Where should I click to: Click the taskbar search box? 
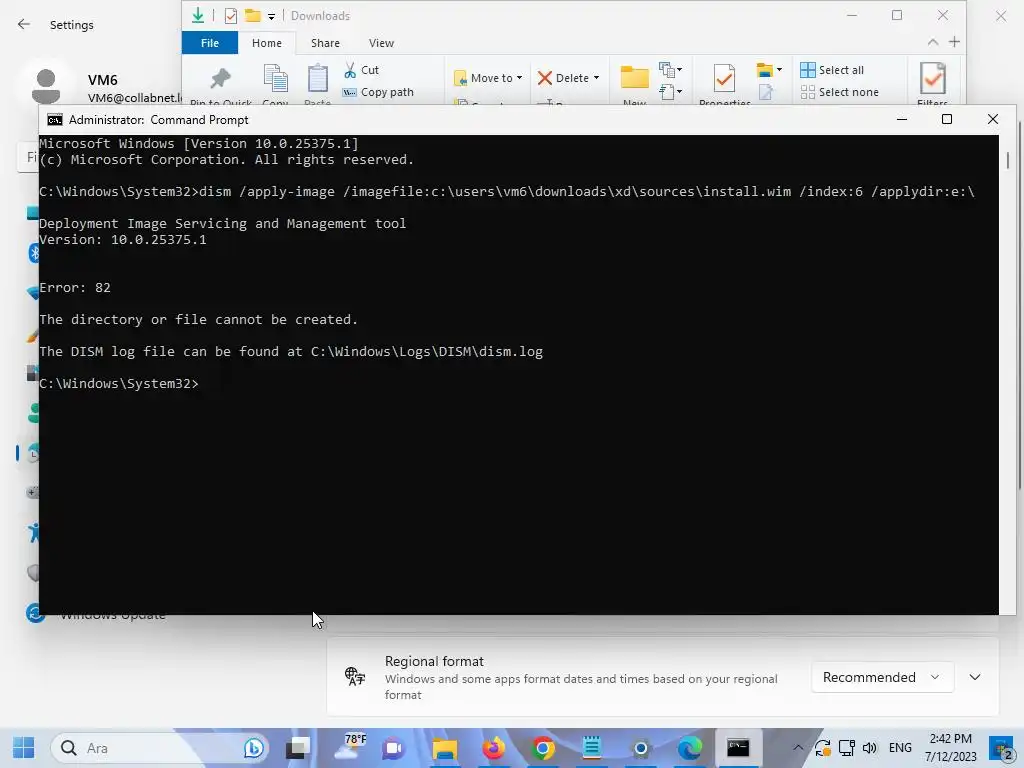(161, 748)
